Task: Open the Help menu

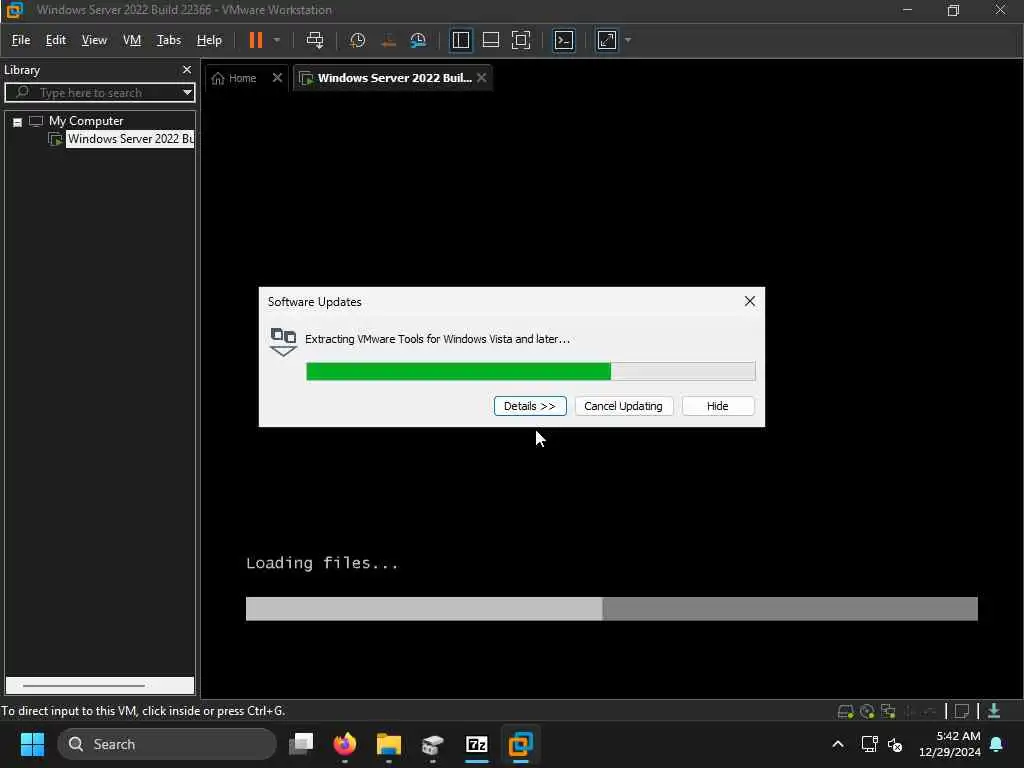Action: point(209,40)
